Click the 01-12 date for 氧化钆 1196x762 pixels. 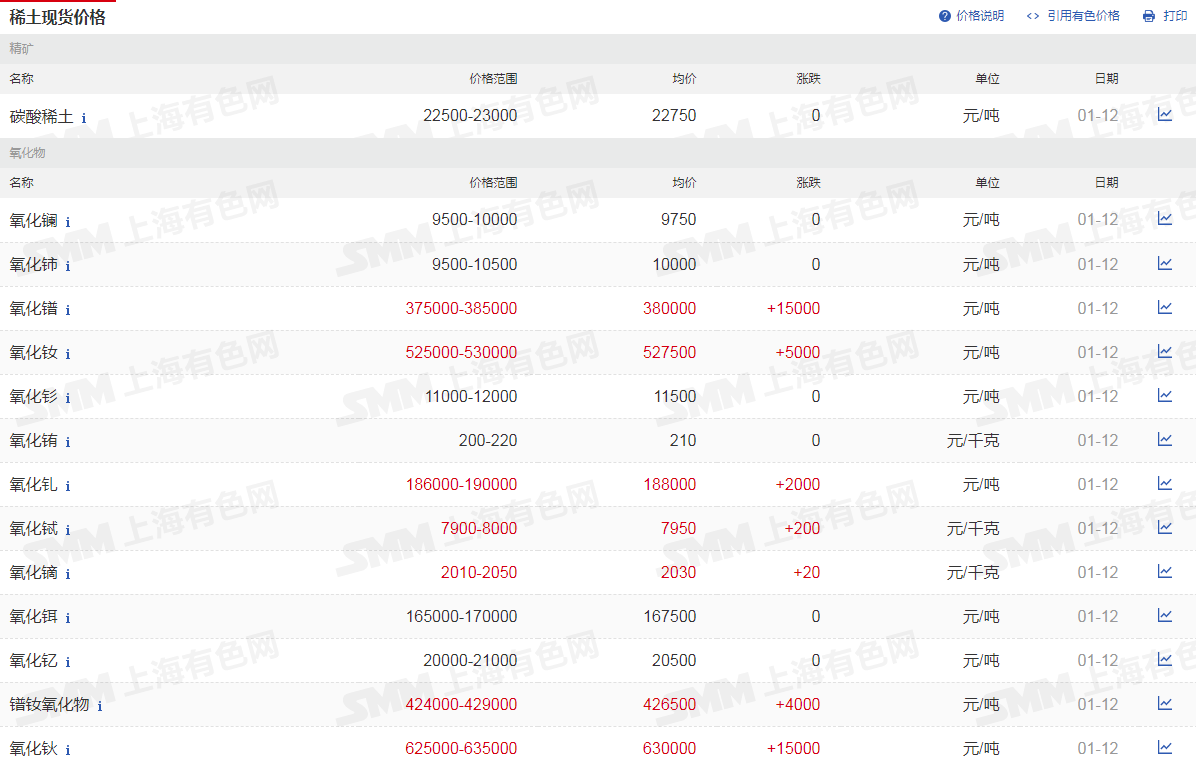coord(1098,484)
